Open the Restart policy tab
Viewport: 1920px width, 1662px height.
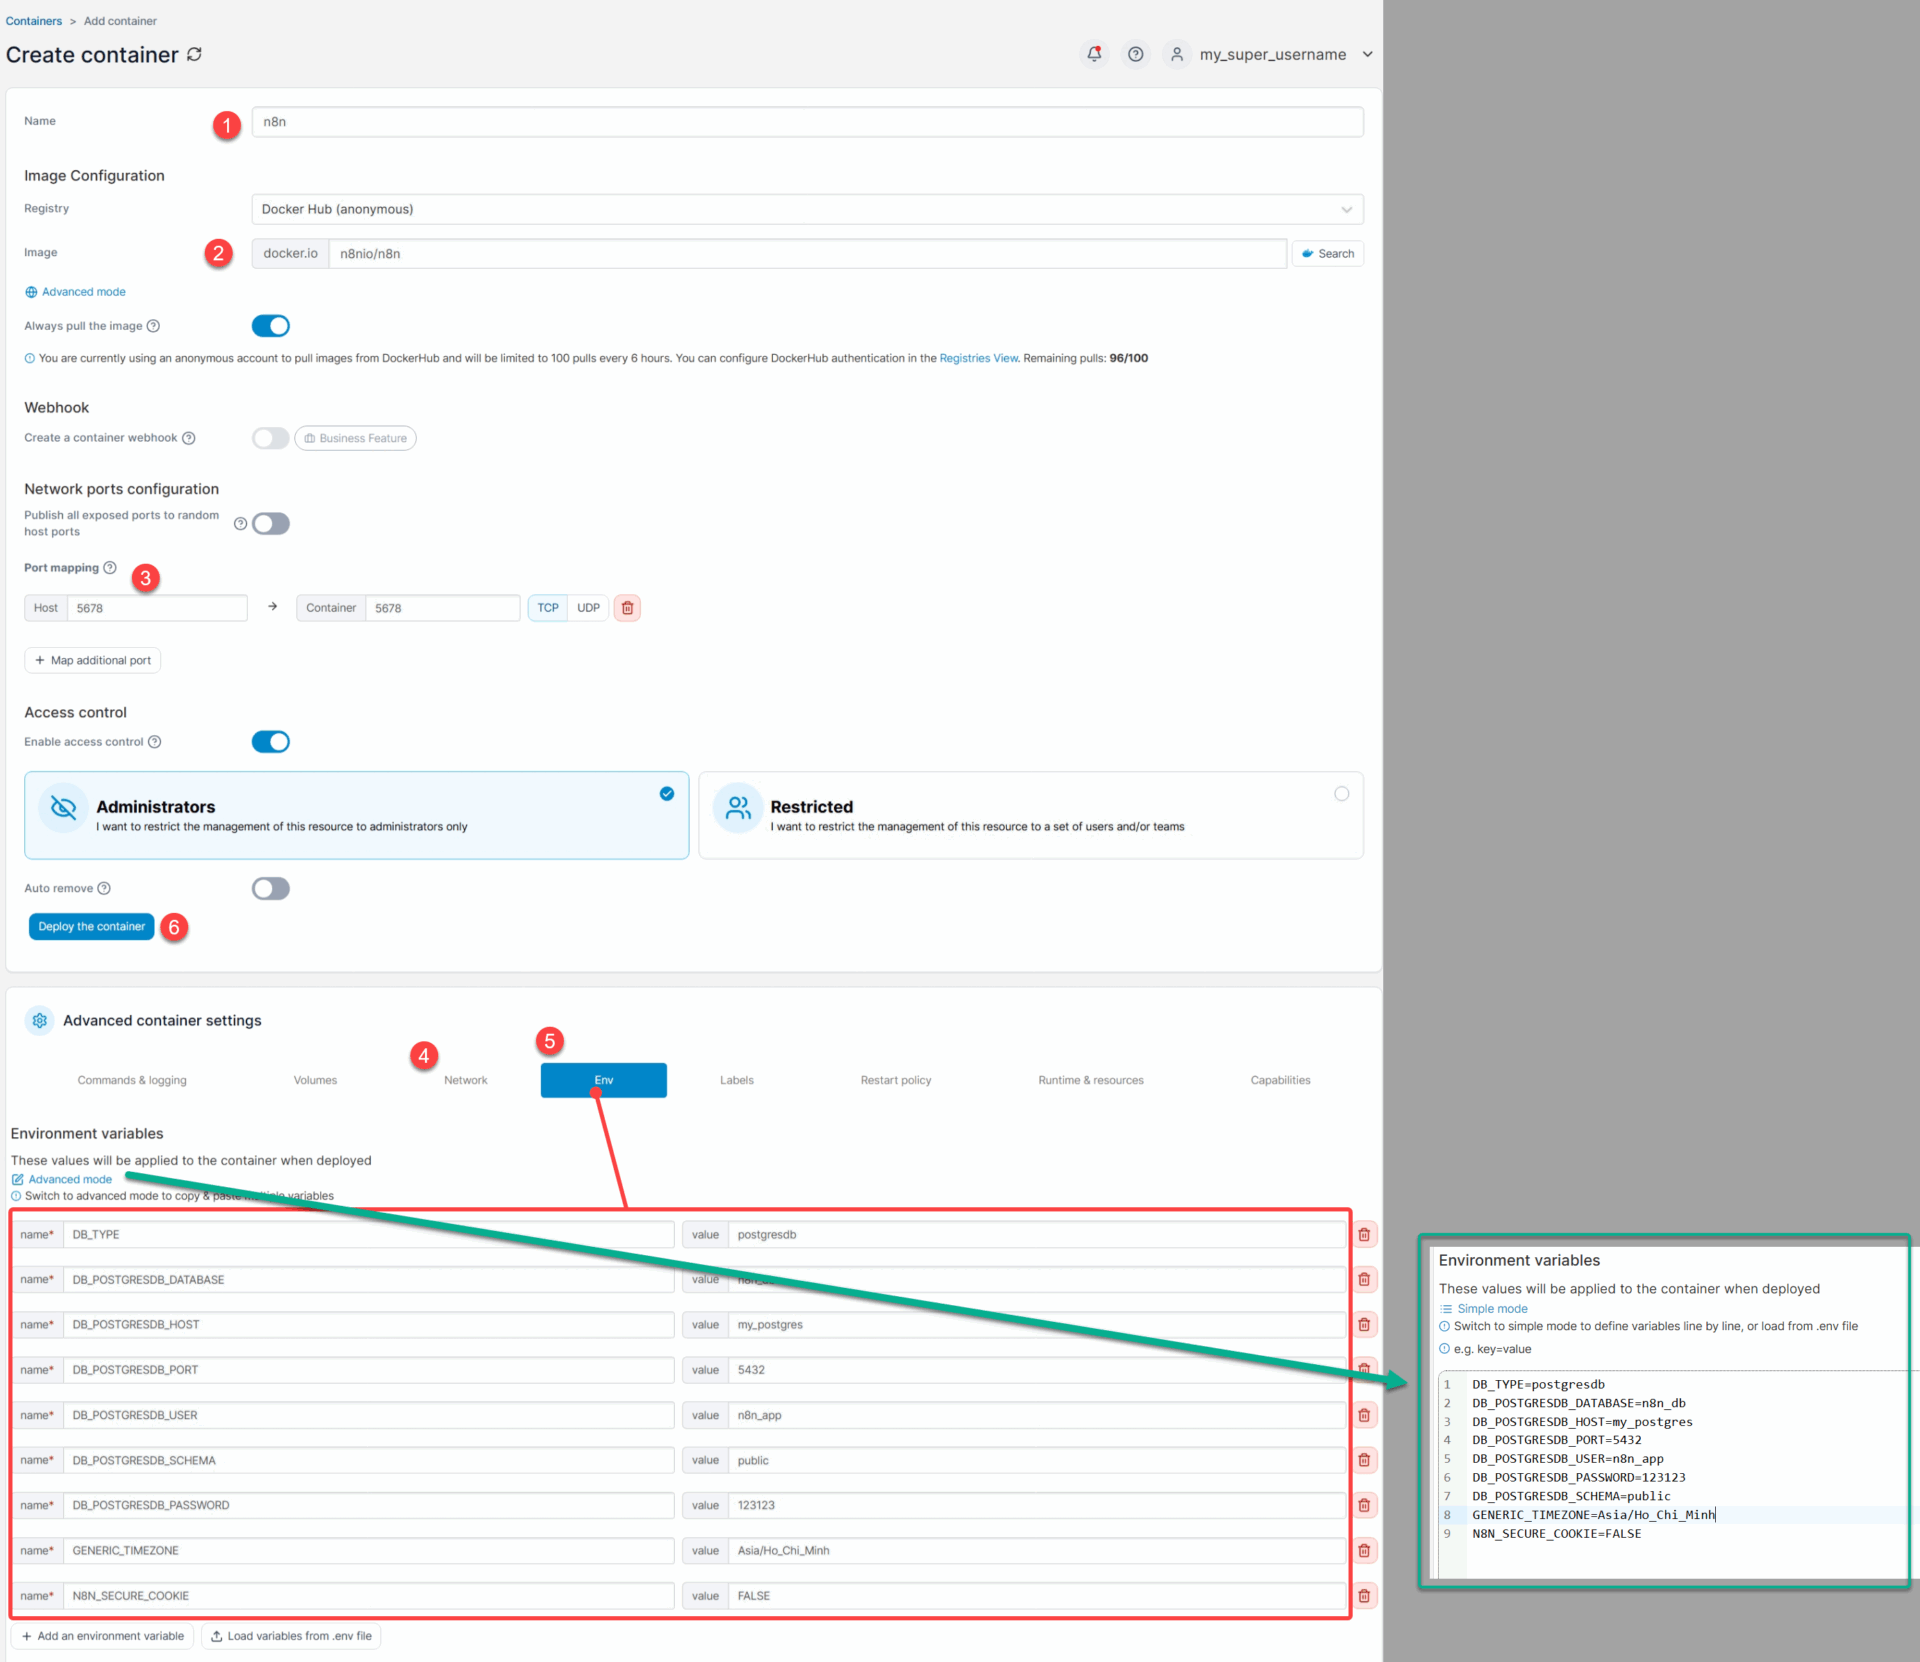coord(896,1080)
